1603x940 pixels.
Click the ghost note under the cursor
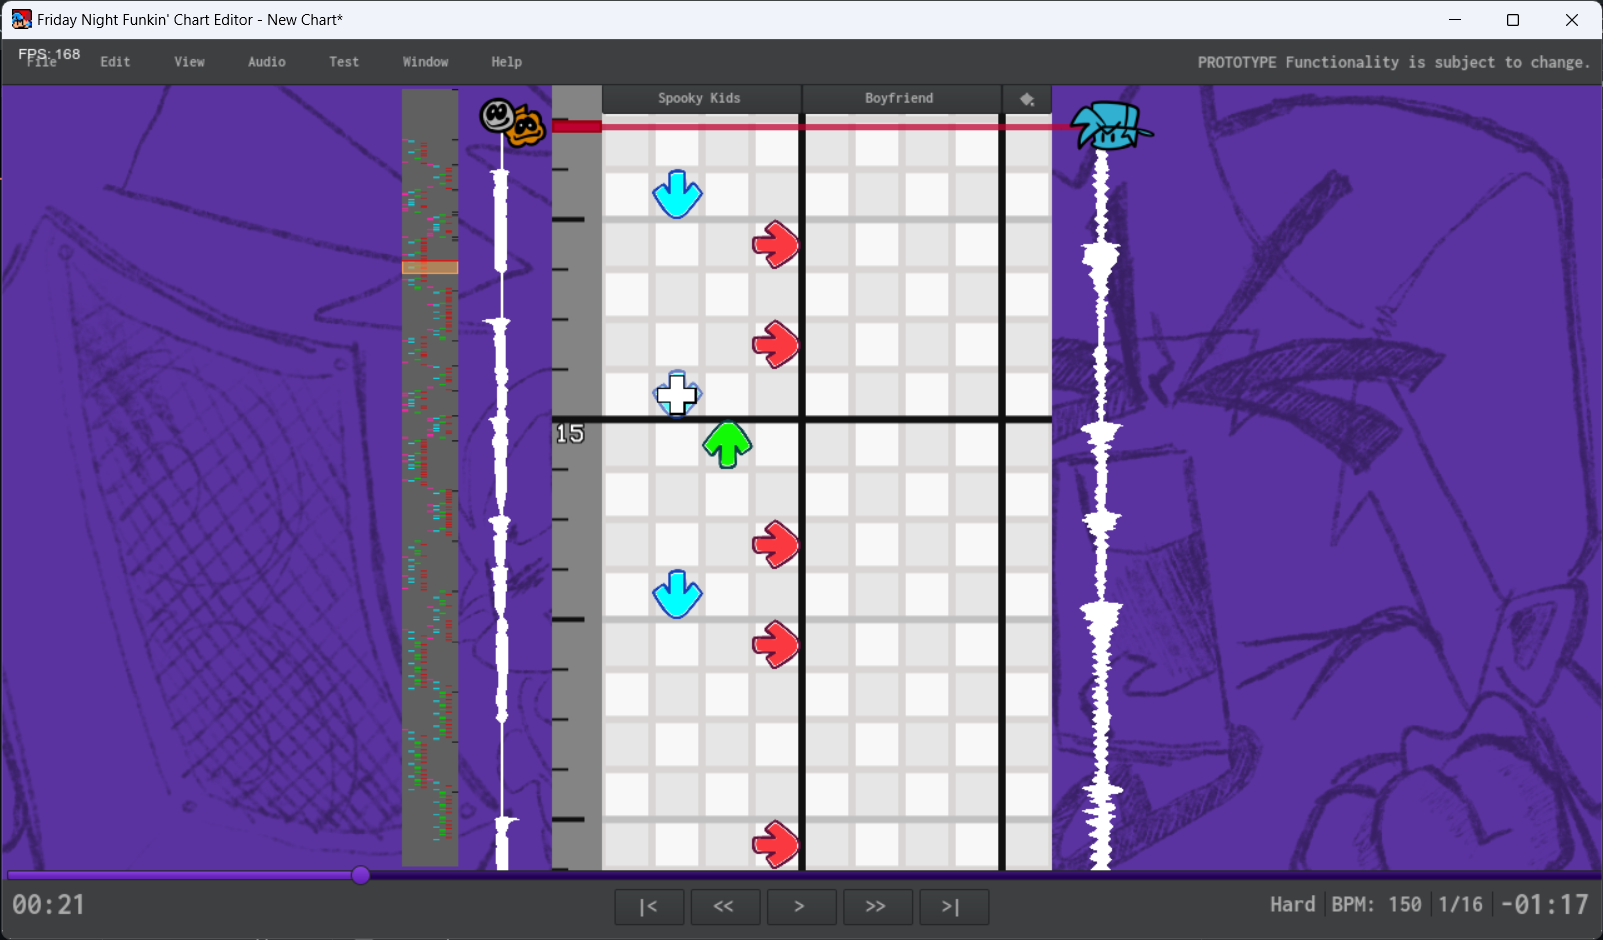[677, 394]
